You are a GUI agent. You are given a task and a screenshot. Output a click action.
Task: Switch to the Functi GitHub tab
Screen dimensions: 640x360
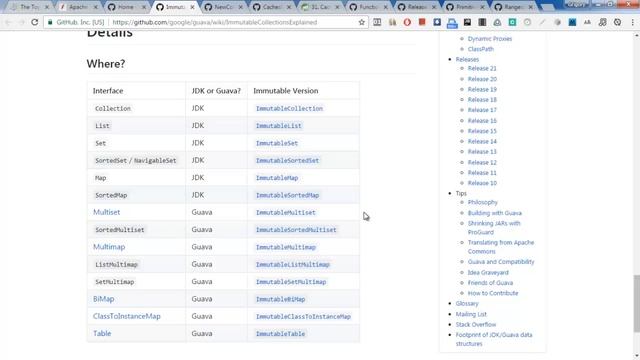[x=368, y=7]
